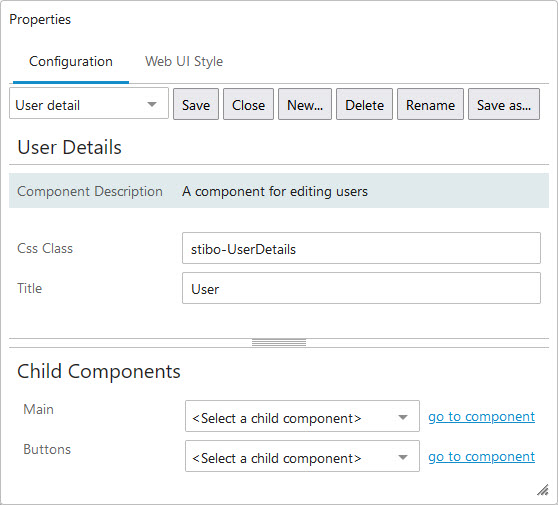
Task: Delete the current configuration
Action: pyautogui.click(x=364, y=104)
